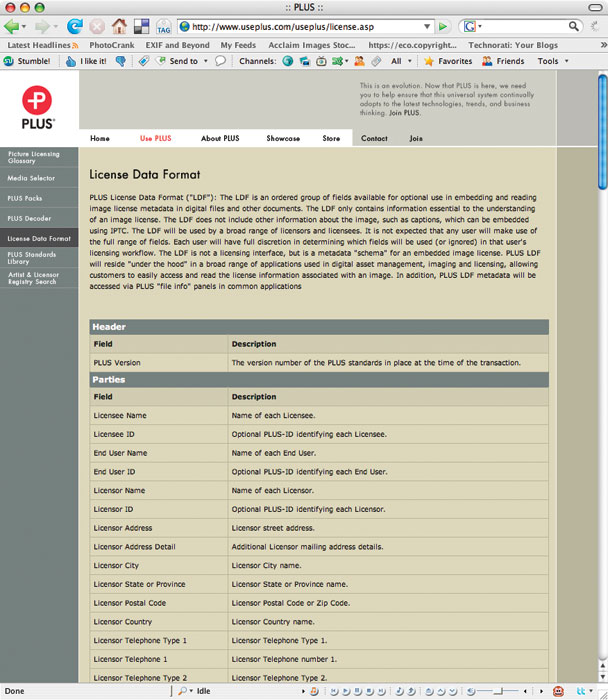Open the Tools dropdown in the StumbleUpon bar
The width and height of the screenshot is (608, 700).
coord(566,61)
